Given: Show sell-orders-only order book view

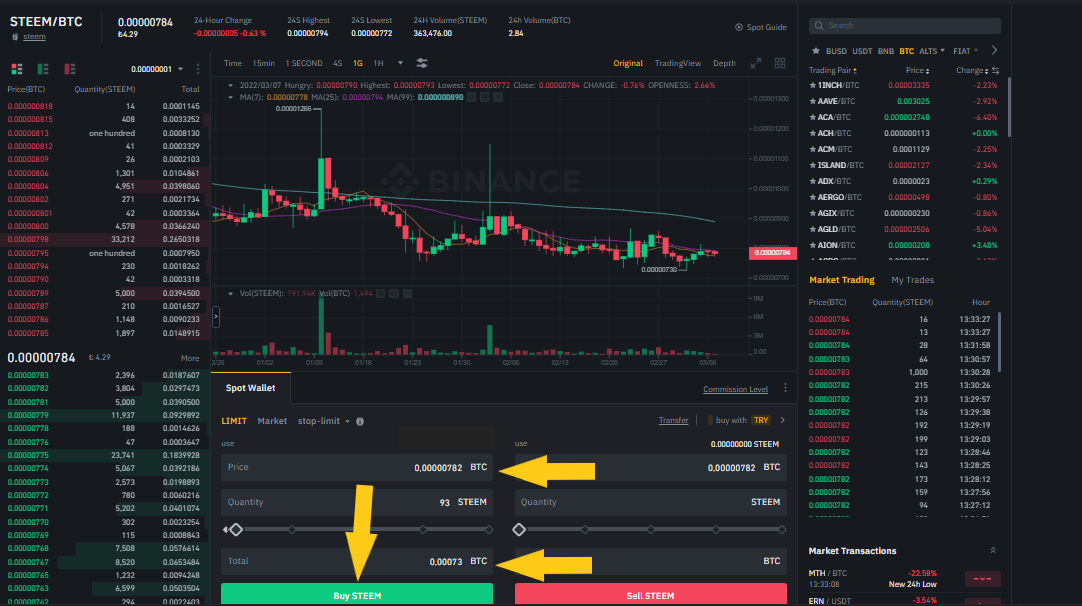Looking at the screenshot, I should pyautogui.click(x=70, y=69).
